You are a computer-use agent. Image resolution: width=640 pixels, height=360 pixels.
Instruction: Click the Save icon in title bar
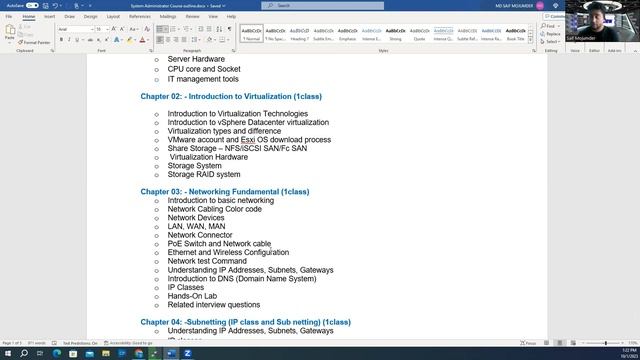pyautogui.click(x=45, y=6)
